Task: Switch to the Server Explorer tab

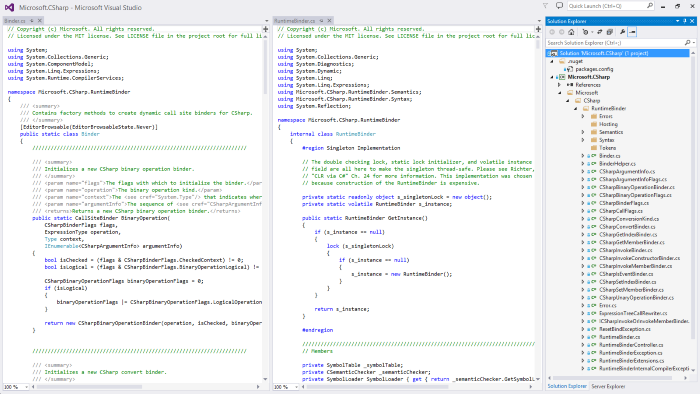Action: click(x=608, y=386)
